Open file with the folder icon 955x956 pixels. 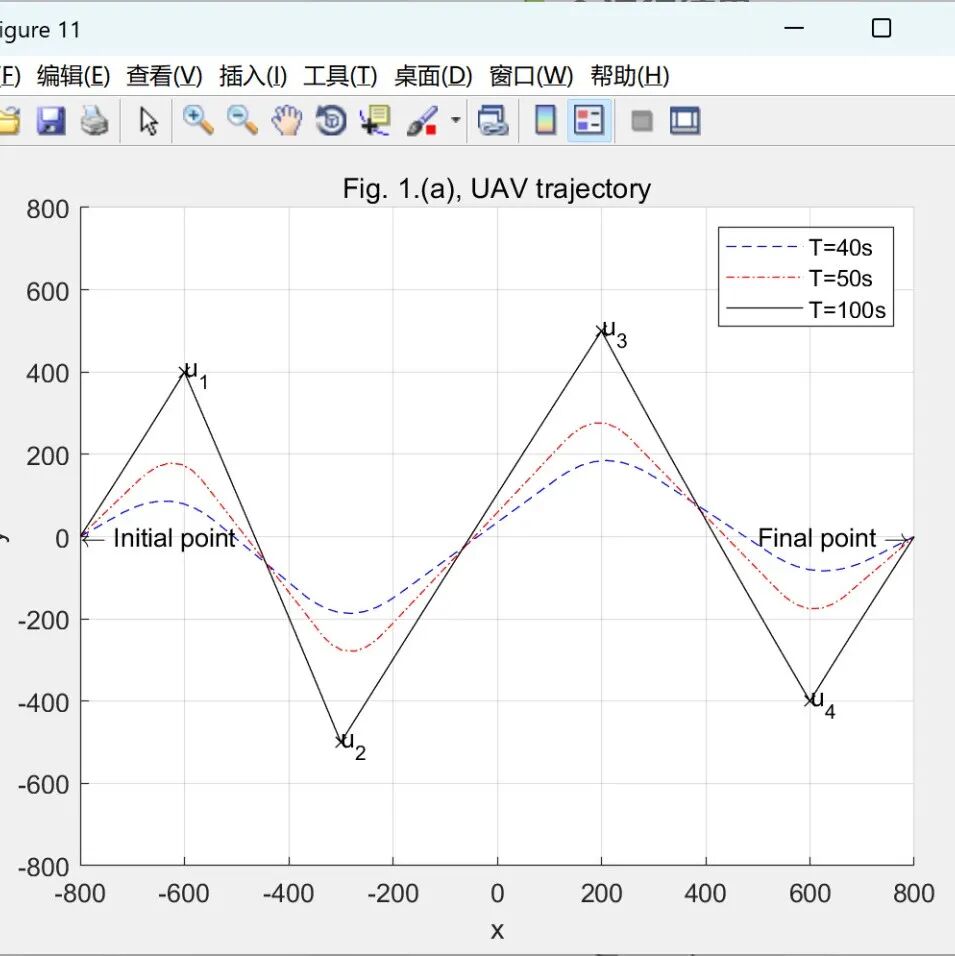click(x=9, y=120)
